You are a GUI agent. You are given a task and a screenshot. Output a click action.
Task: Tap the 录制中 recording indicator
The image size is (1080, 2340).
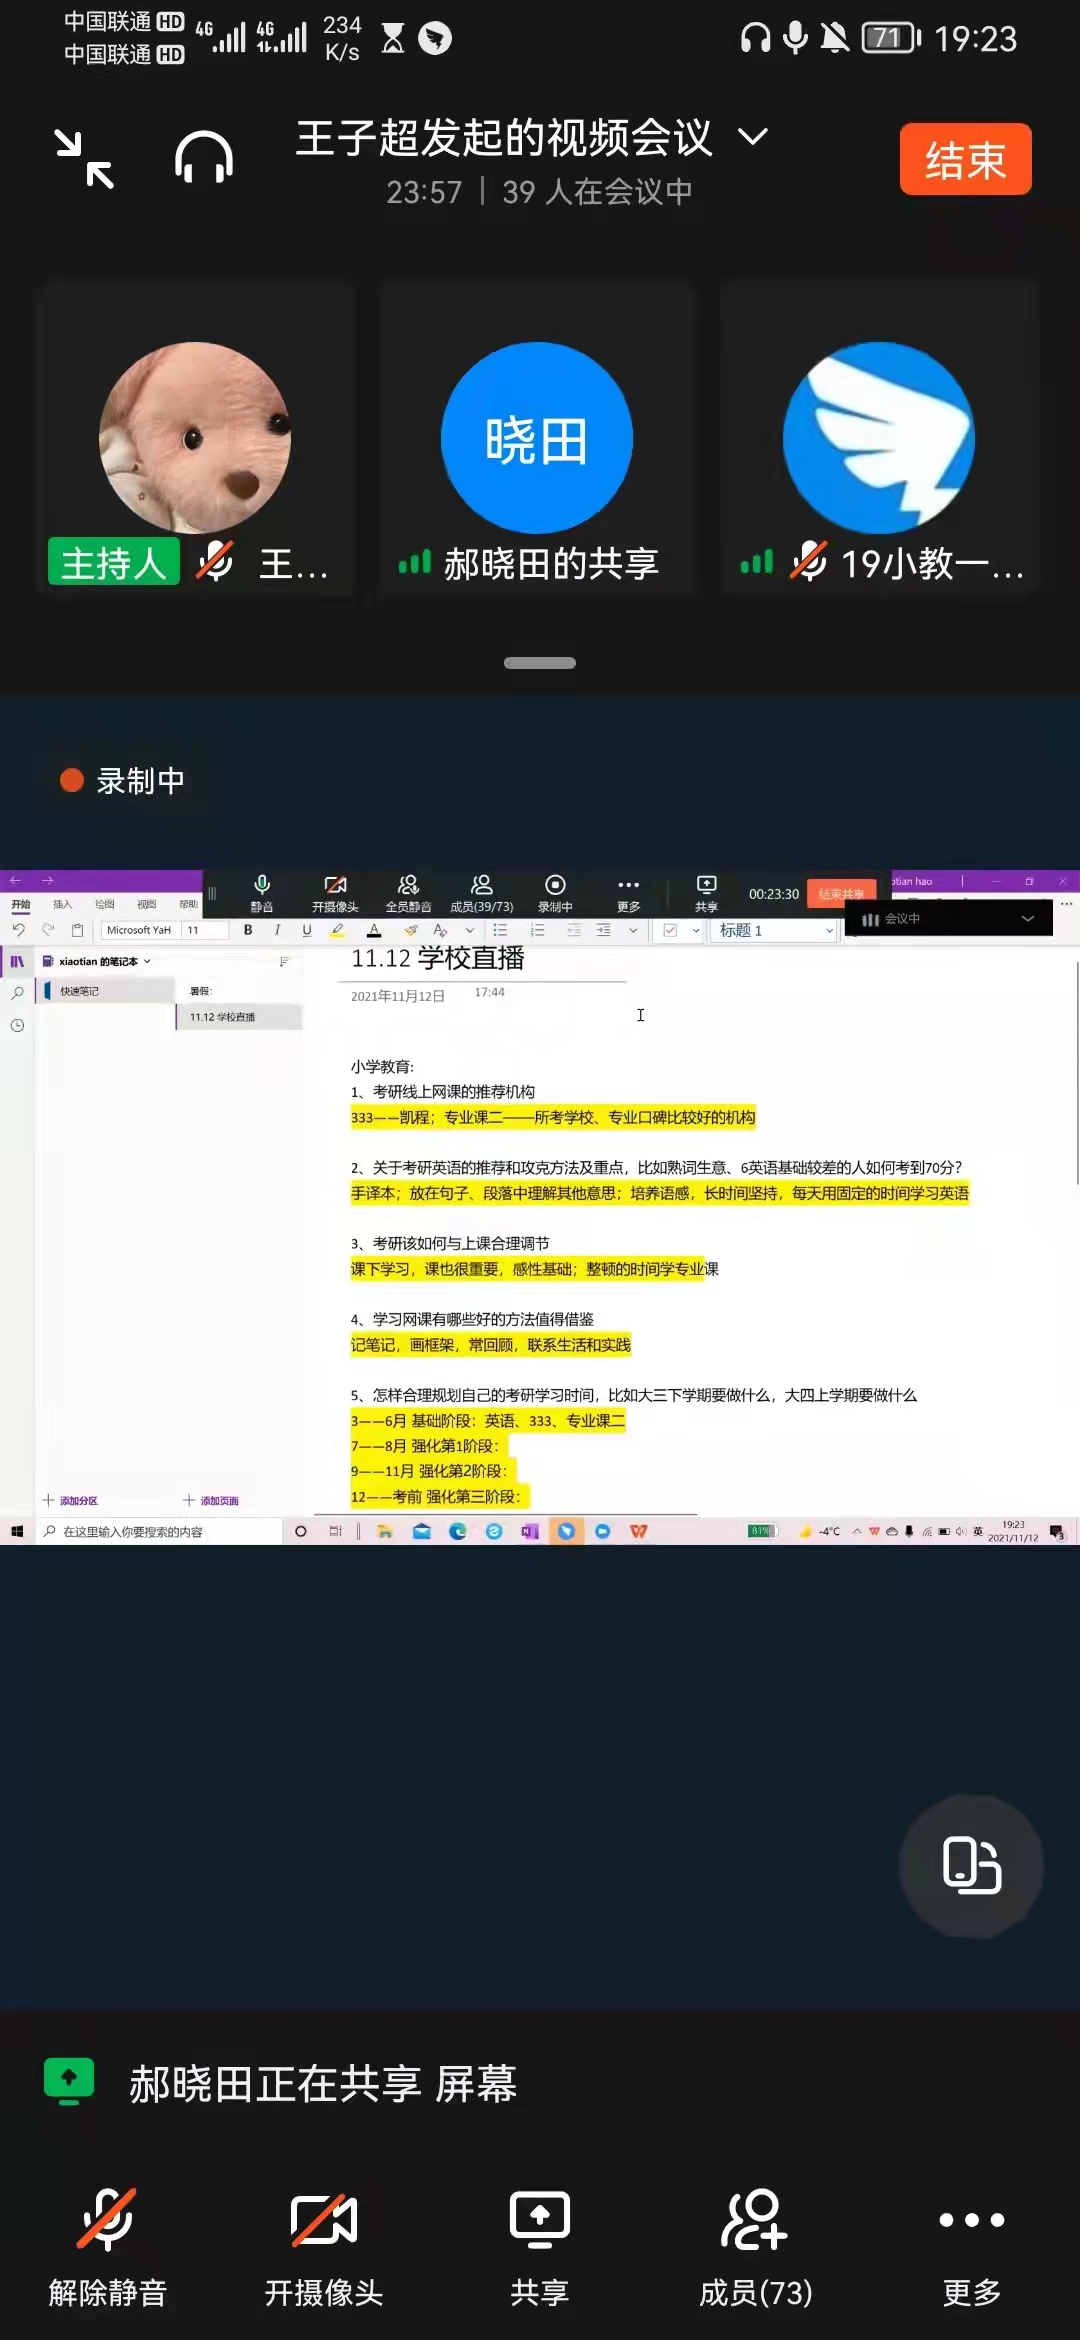point(123,781)
